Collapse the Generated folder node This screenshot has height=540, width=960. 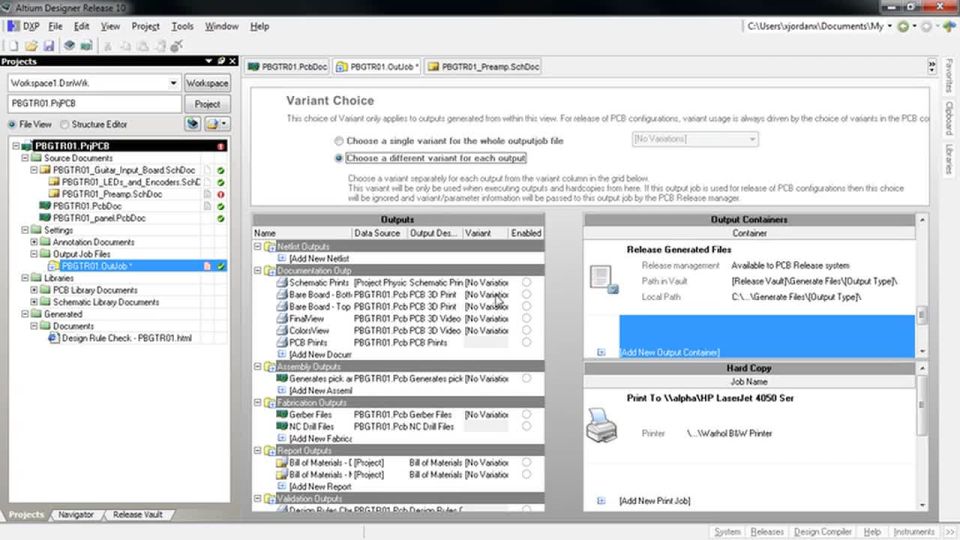click(x=25, y=314)
